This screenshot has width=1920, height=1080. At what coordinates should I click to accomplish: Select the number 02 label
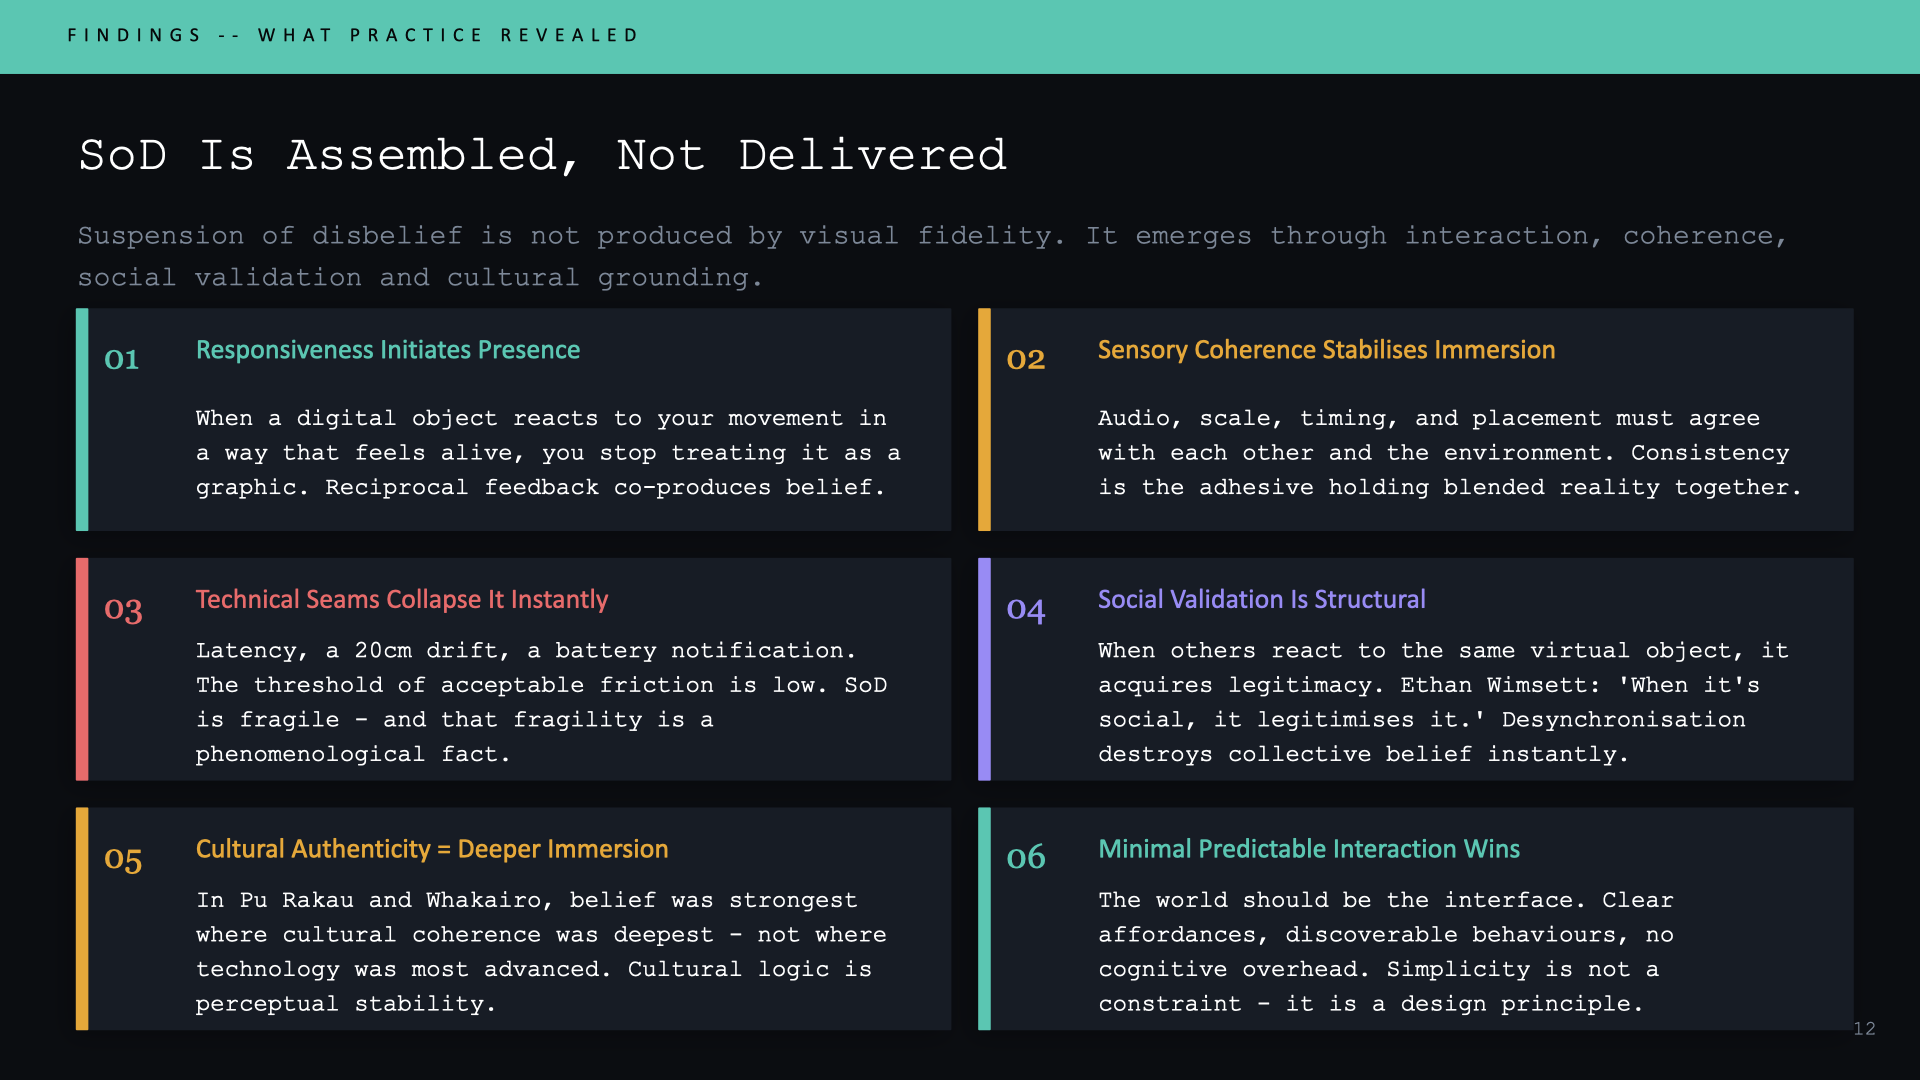click(x=1025, y=360)
